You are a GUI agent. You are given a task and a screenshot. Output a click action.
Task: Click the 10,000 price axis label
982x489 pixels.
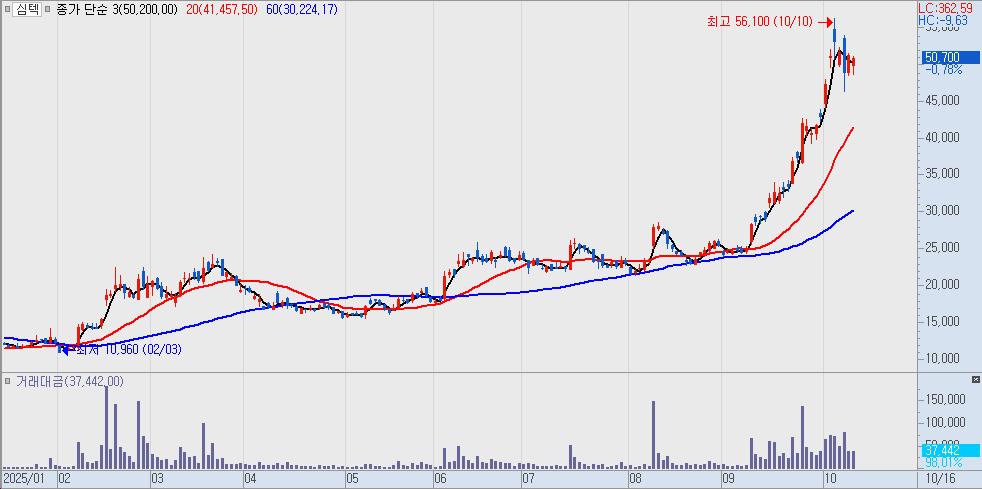(x=943, y=358)
